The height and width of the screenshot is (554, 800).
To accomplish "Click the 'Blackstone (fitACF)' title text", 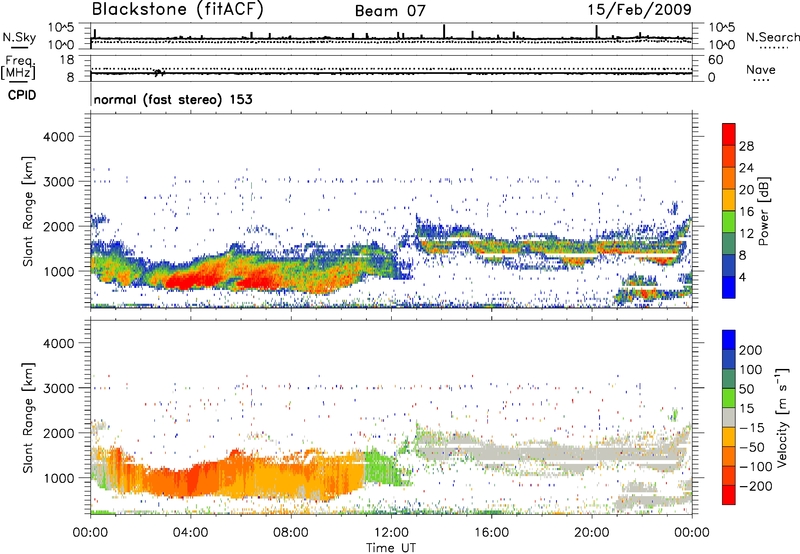I will pos(178,10).
